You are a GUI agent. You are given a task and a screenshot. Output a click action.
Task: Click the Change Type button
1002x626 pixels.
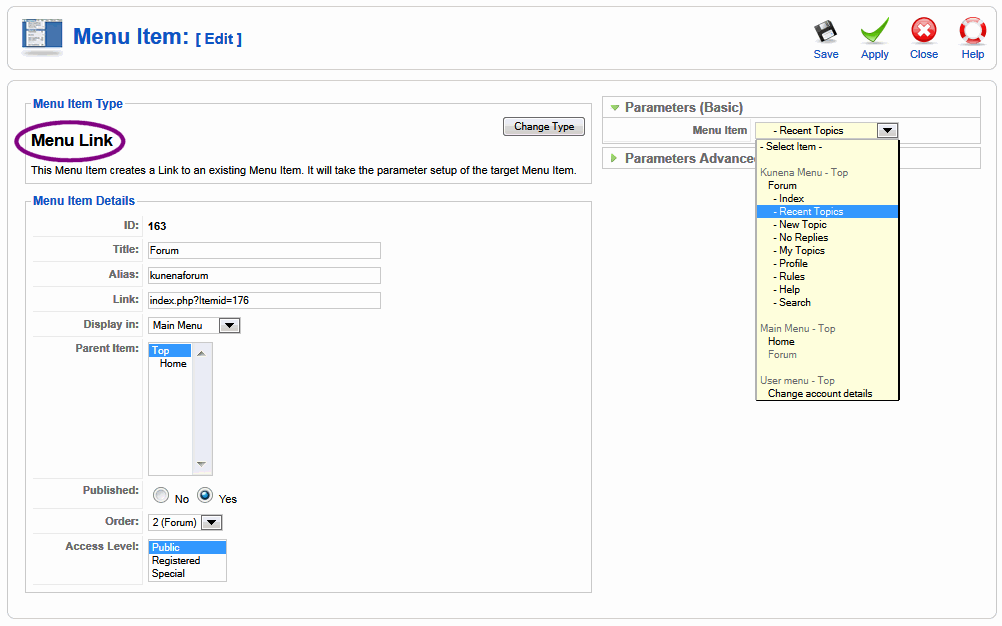tap(543, 127)
